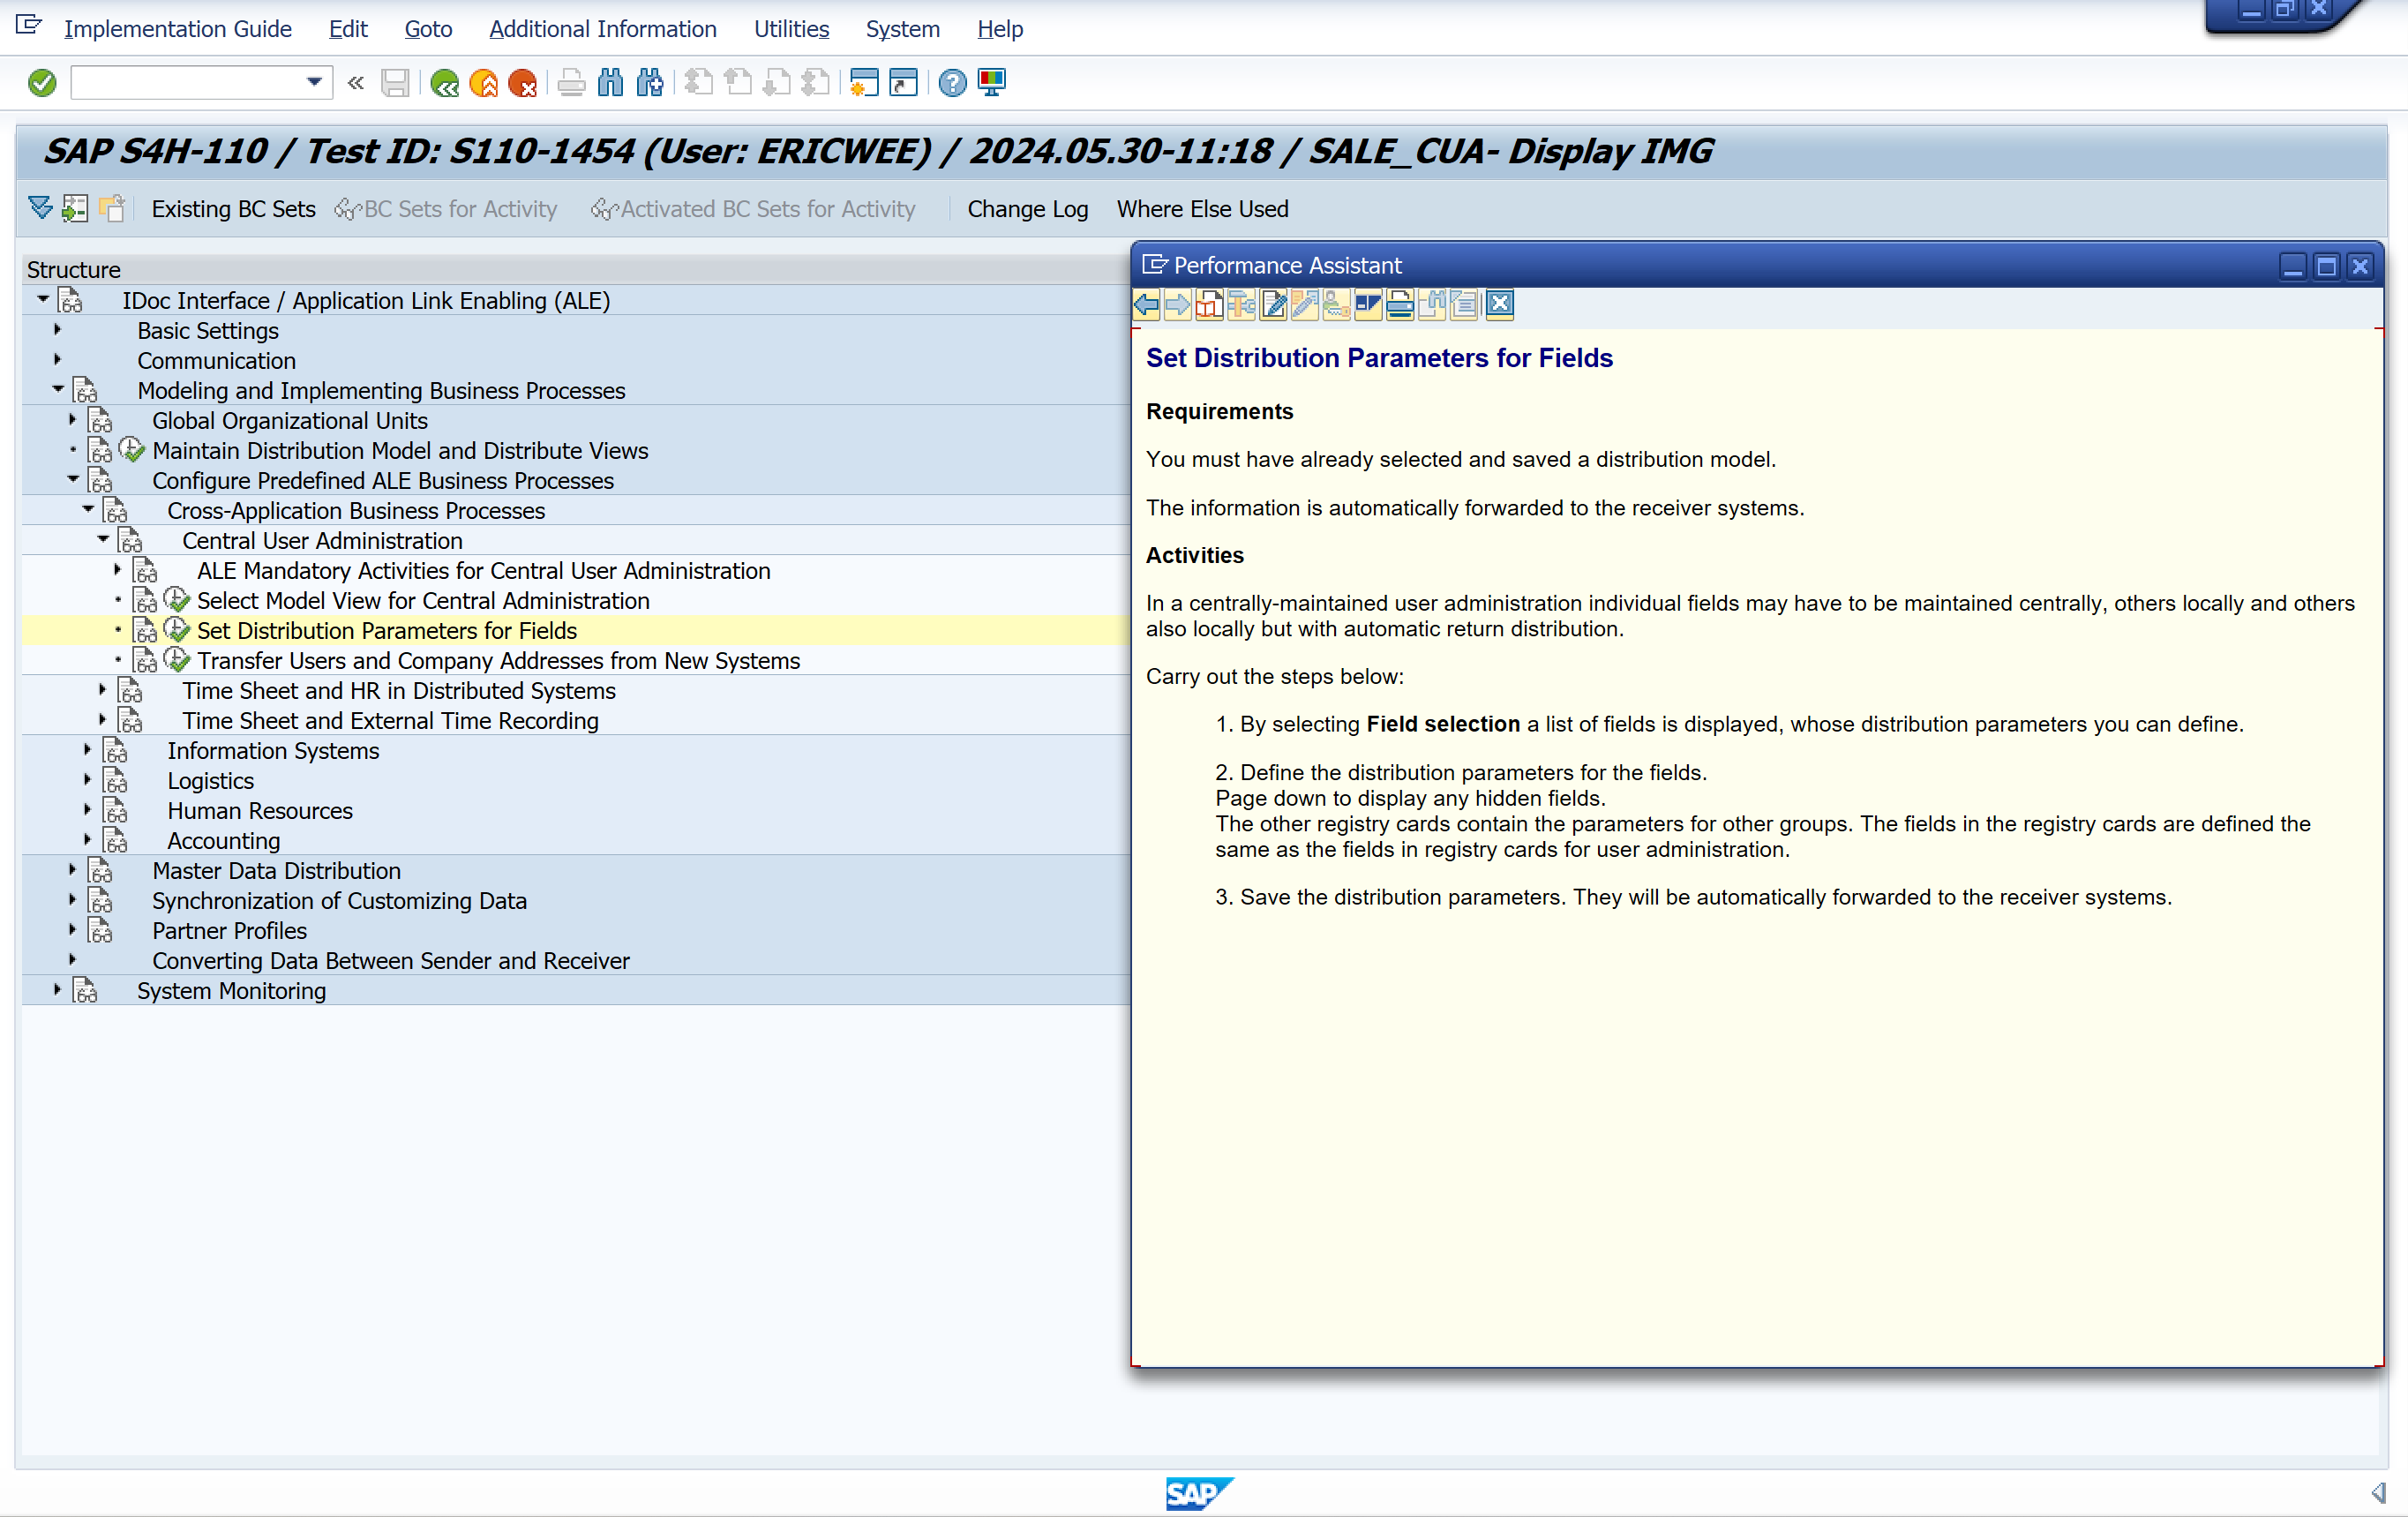The width and height of the screenshot is (2408, 1517).
Task: Execute the Set Distribution Parameters for Fields activity
Action: pos(177,630)
